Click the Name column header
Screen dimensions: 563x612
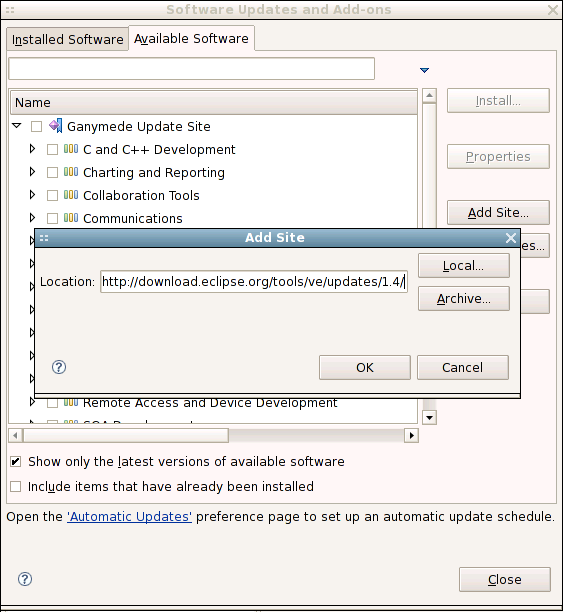[x=214, y=103]
